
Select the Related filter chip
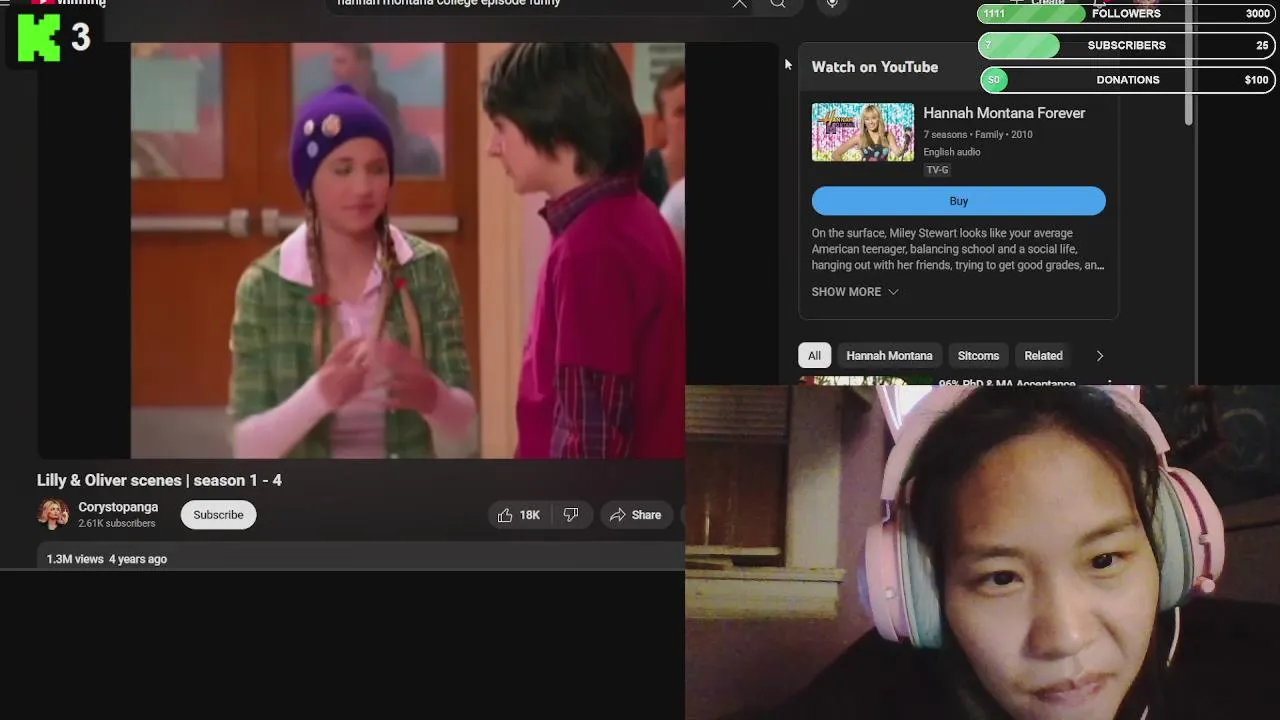[1043, 356]
